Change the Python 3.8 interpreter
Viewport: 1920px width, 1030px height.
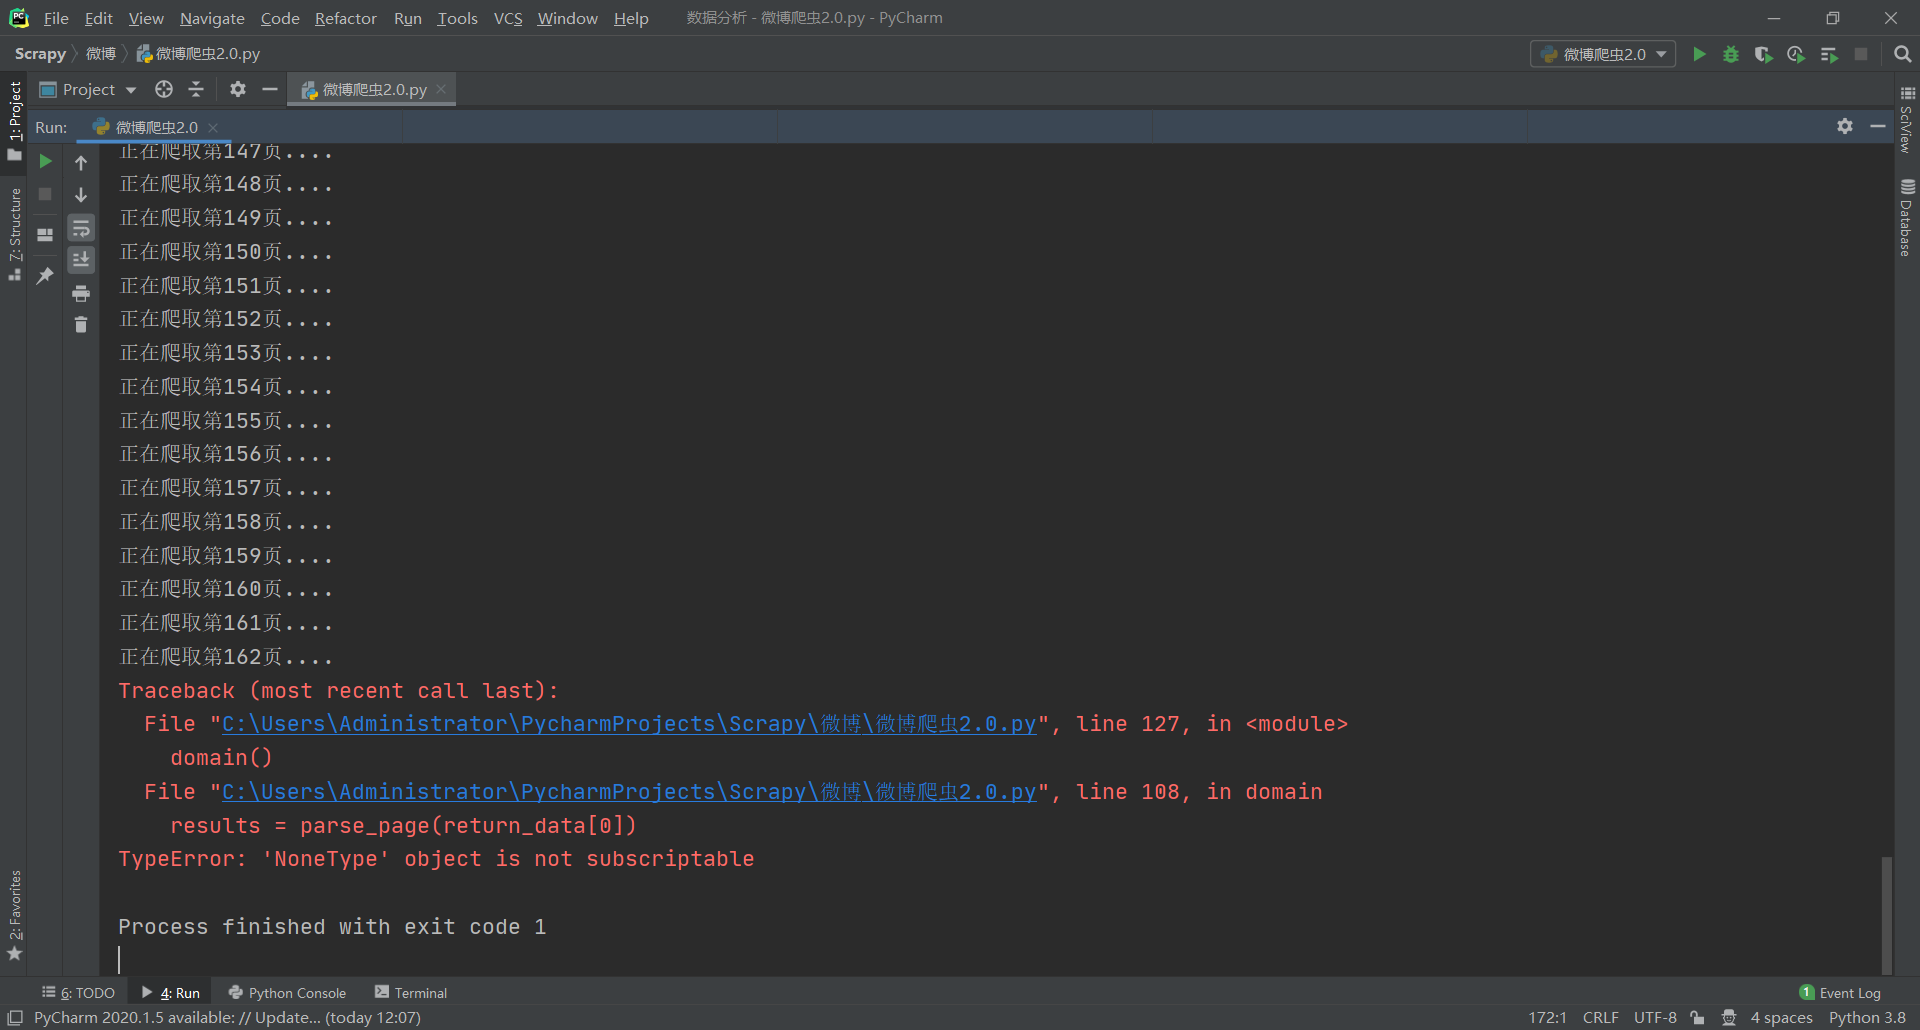pyautogui.click(x=1867, y=1017)
